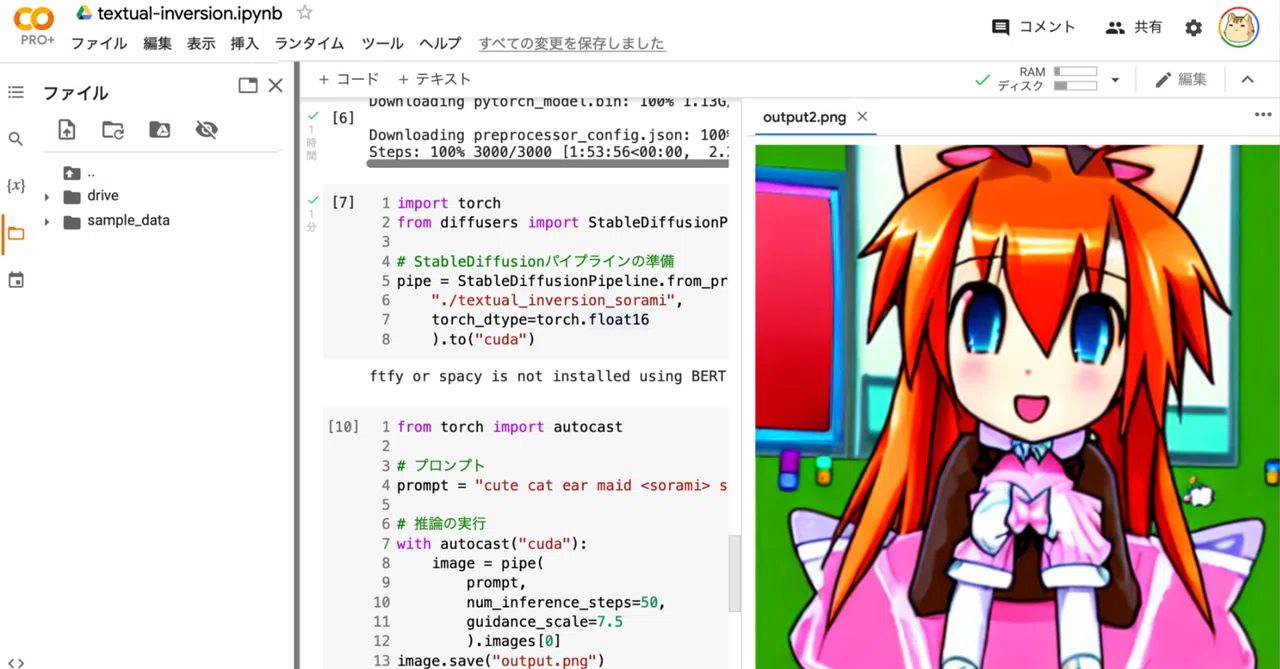Select the output2.png tab

tap(804, 117)
